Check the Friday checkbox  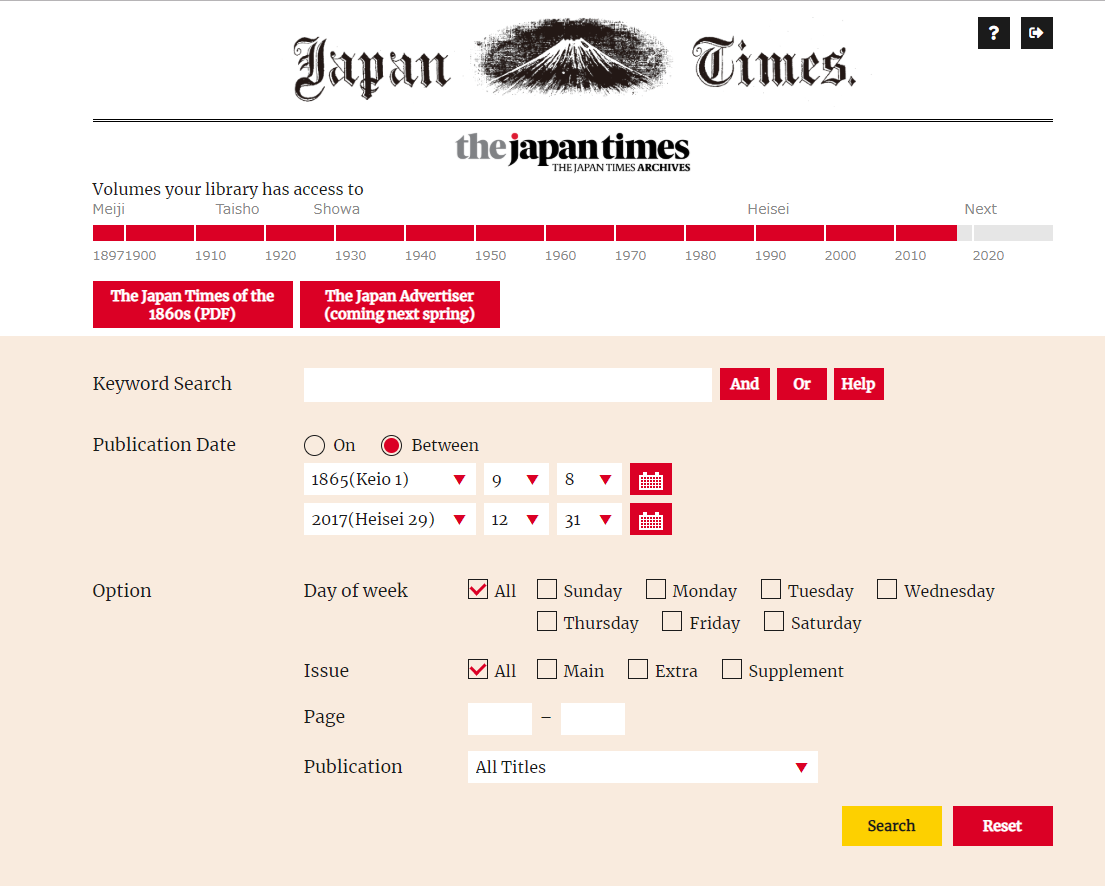[672, 622]
